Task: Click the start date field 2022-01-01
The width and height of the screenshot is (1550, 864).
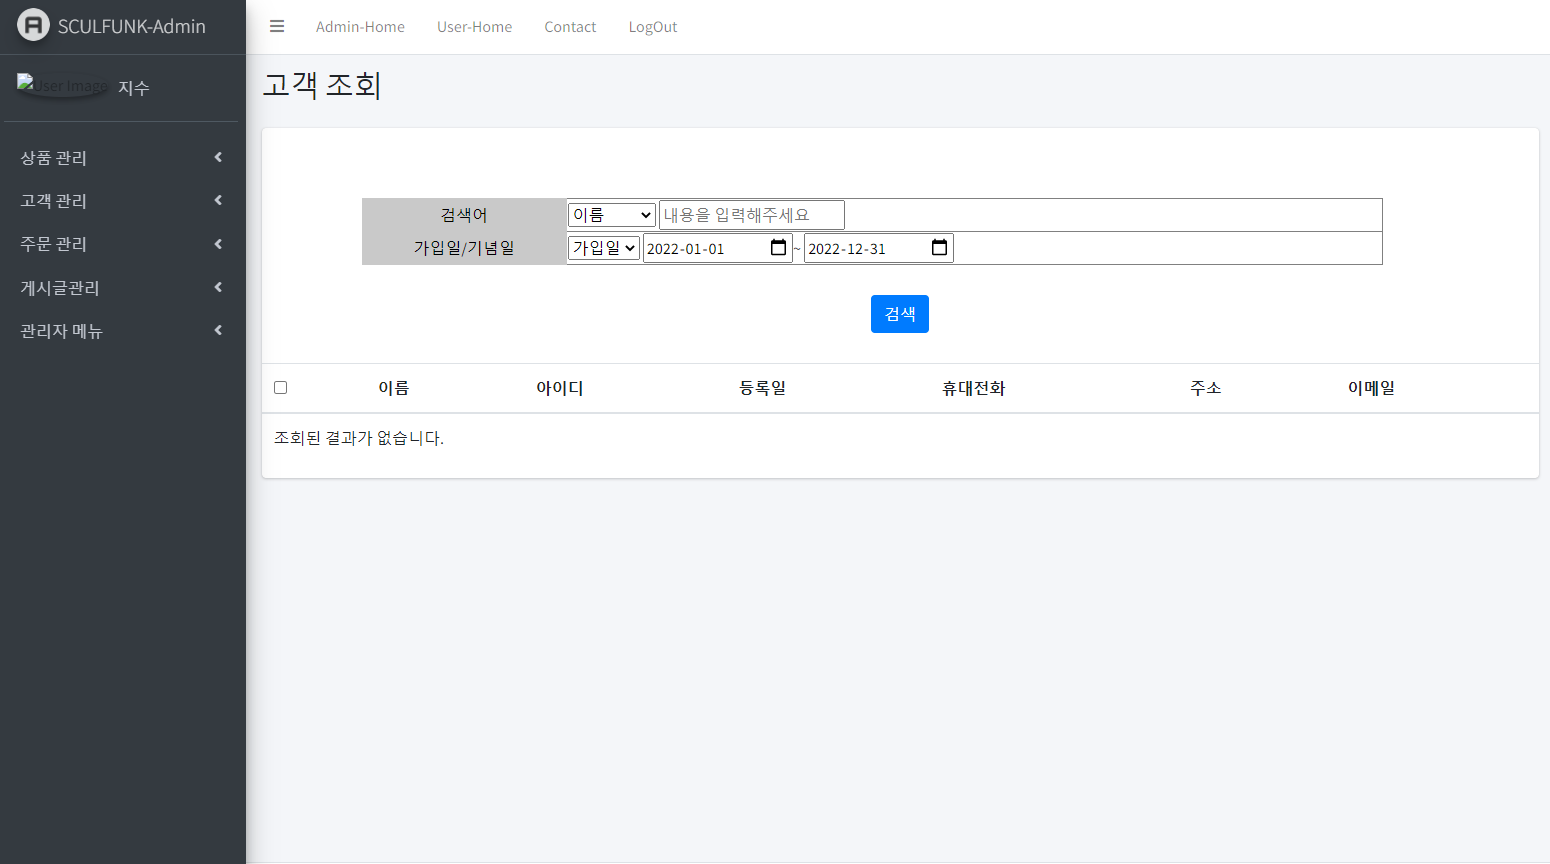Action: [718, 248]
